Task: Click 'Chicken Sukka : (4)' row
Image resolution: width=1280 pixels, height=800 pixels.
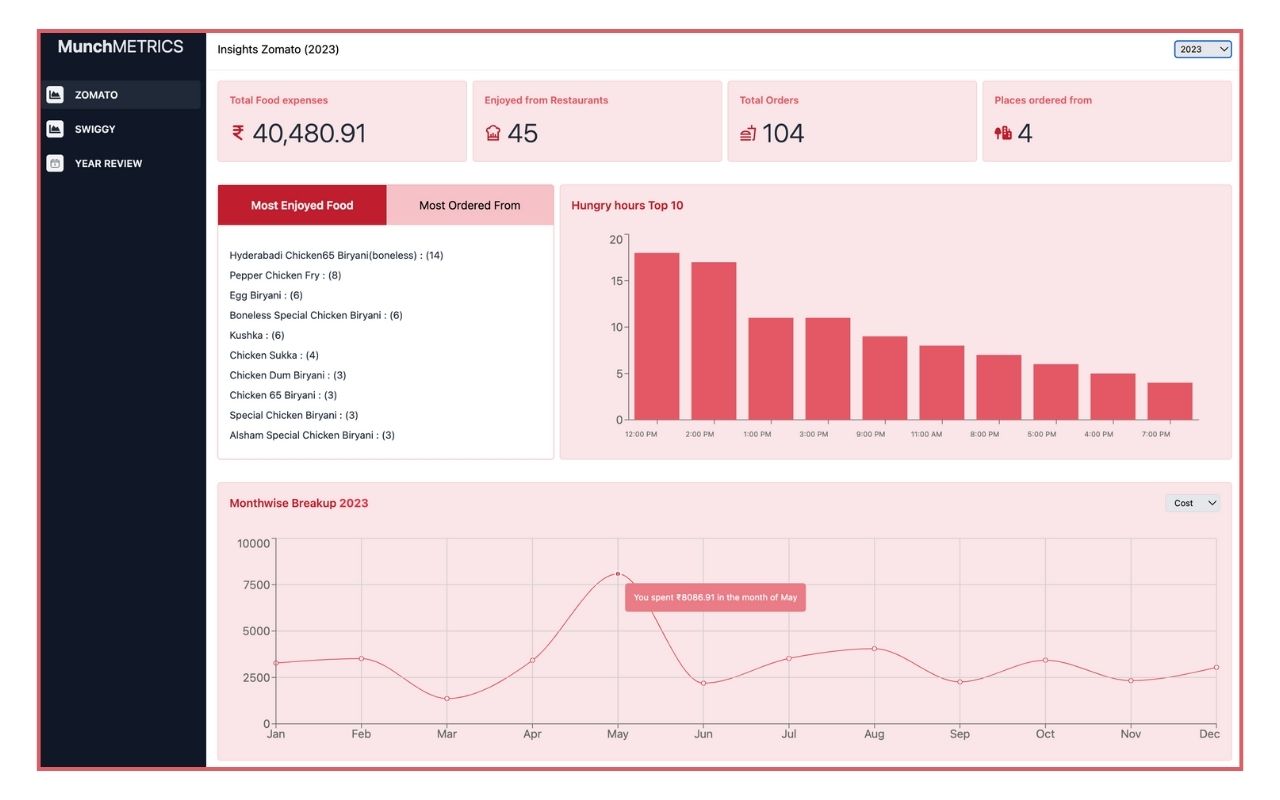Action: coord(274,355)
